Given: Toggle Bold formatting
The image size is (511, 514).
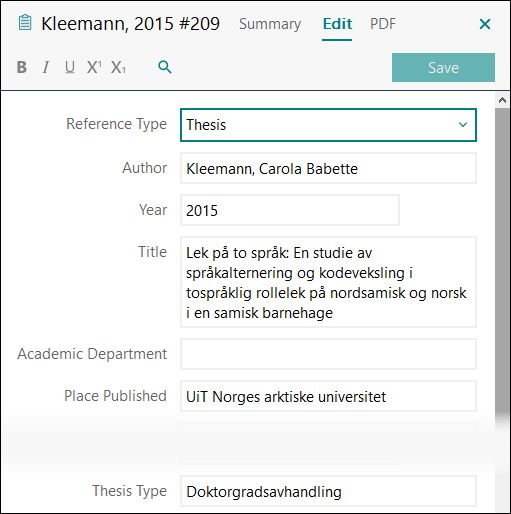Looking at the screenshot, I should pyautogui.click(x=22, y=67).
